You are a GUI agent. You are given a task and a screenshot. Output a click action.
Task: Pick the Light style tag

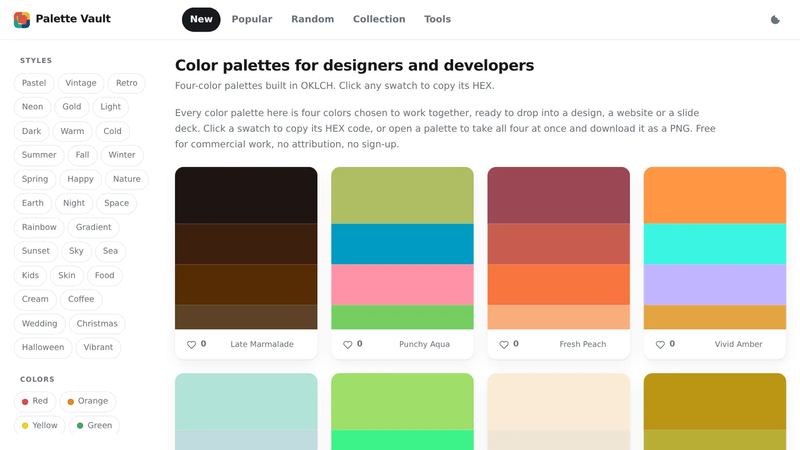point(111,107)
